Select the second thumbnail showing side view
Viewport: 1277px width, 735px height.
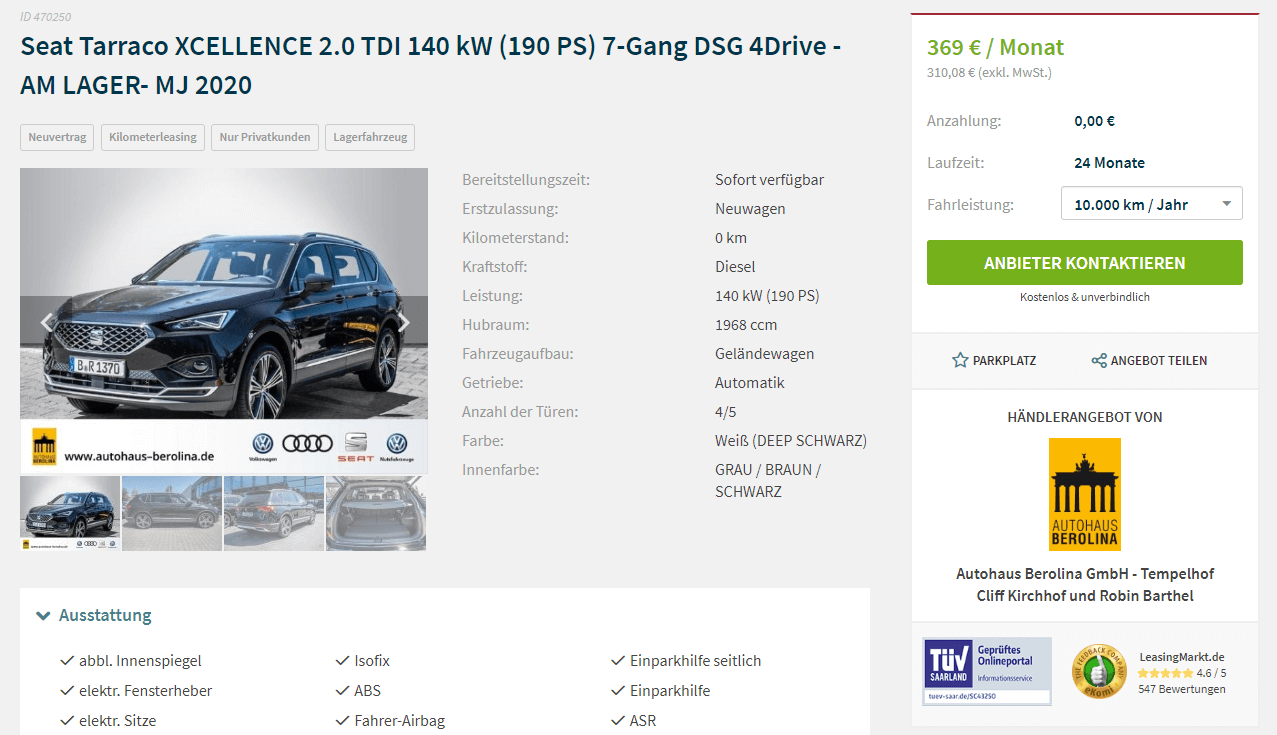(172, 513)
